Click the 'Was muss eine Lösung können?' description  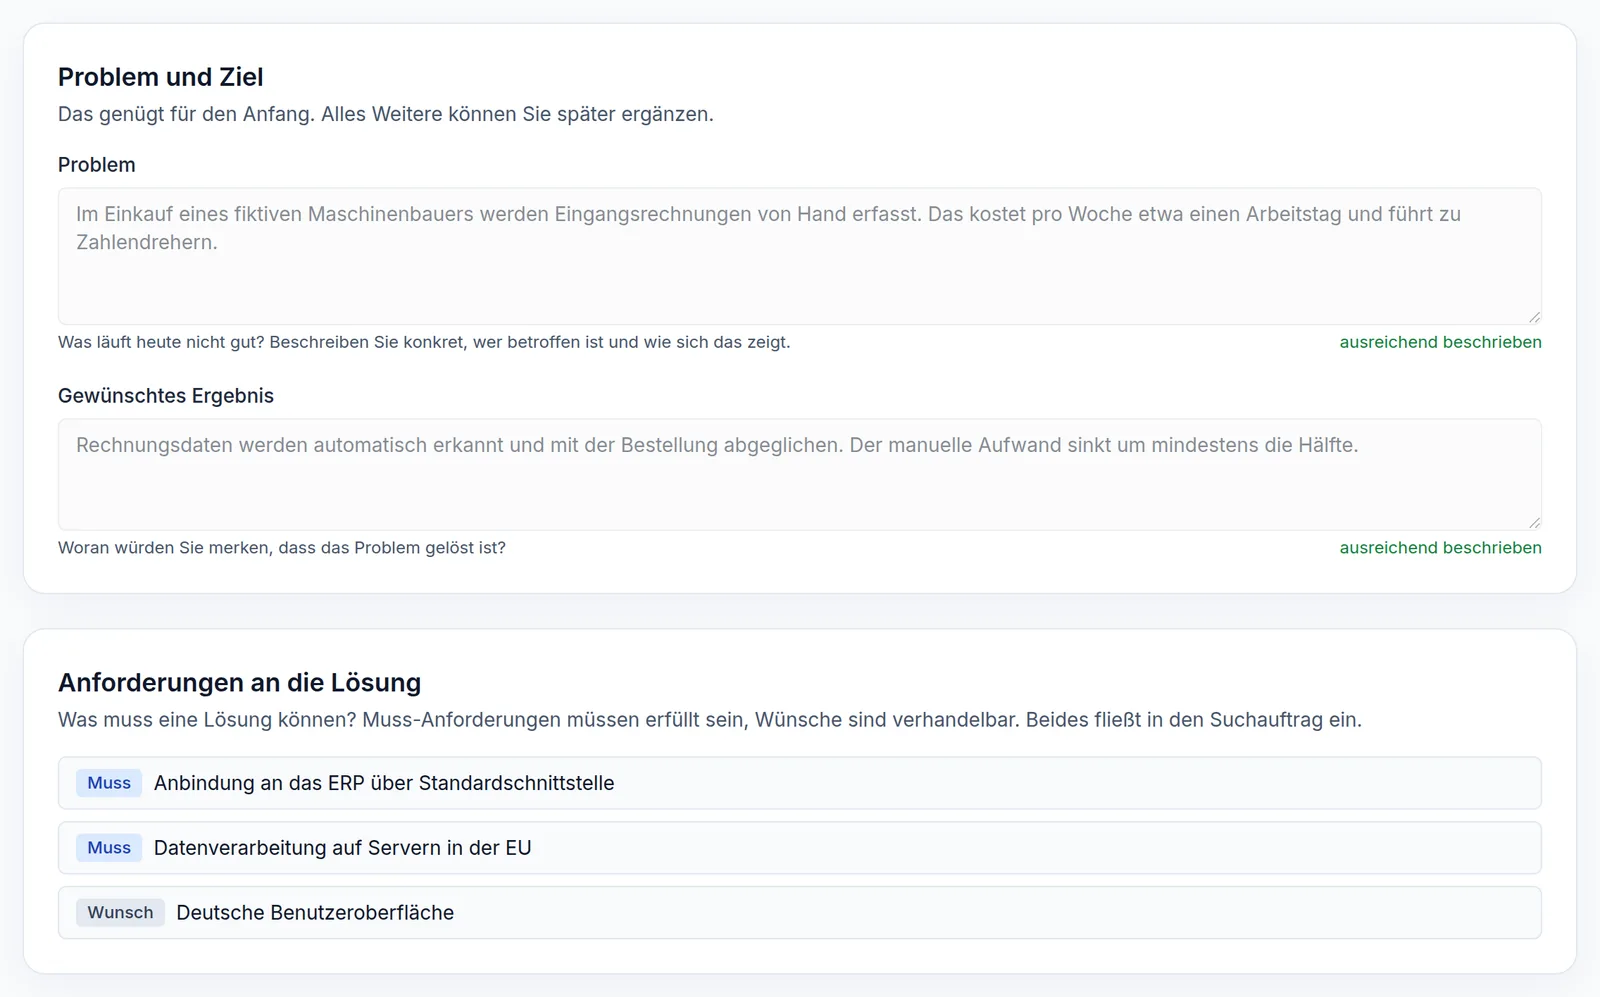click(x=710, y=720)
